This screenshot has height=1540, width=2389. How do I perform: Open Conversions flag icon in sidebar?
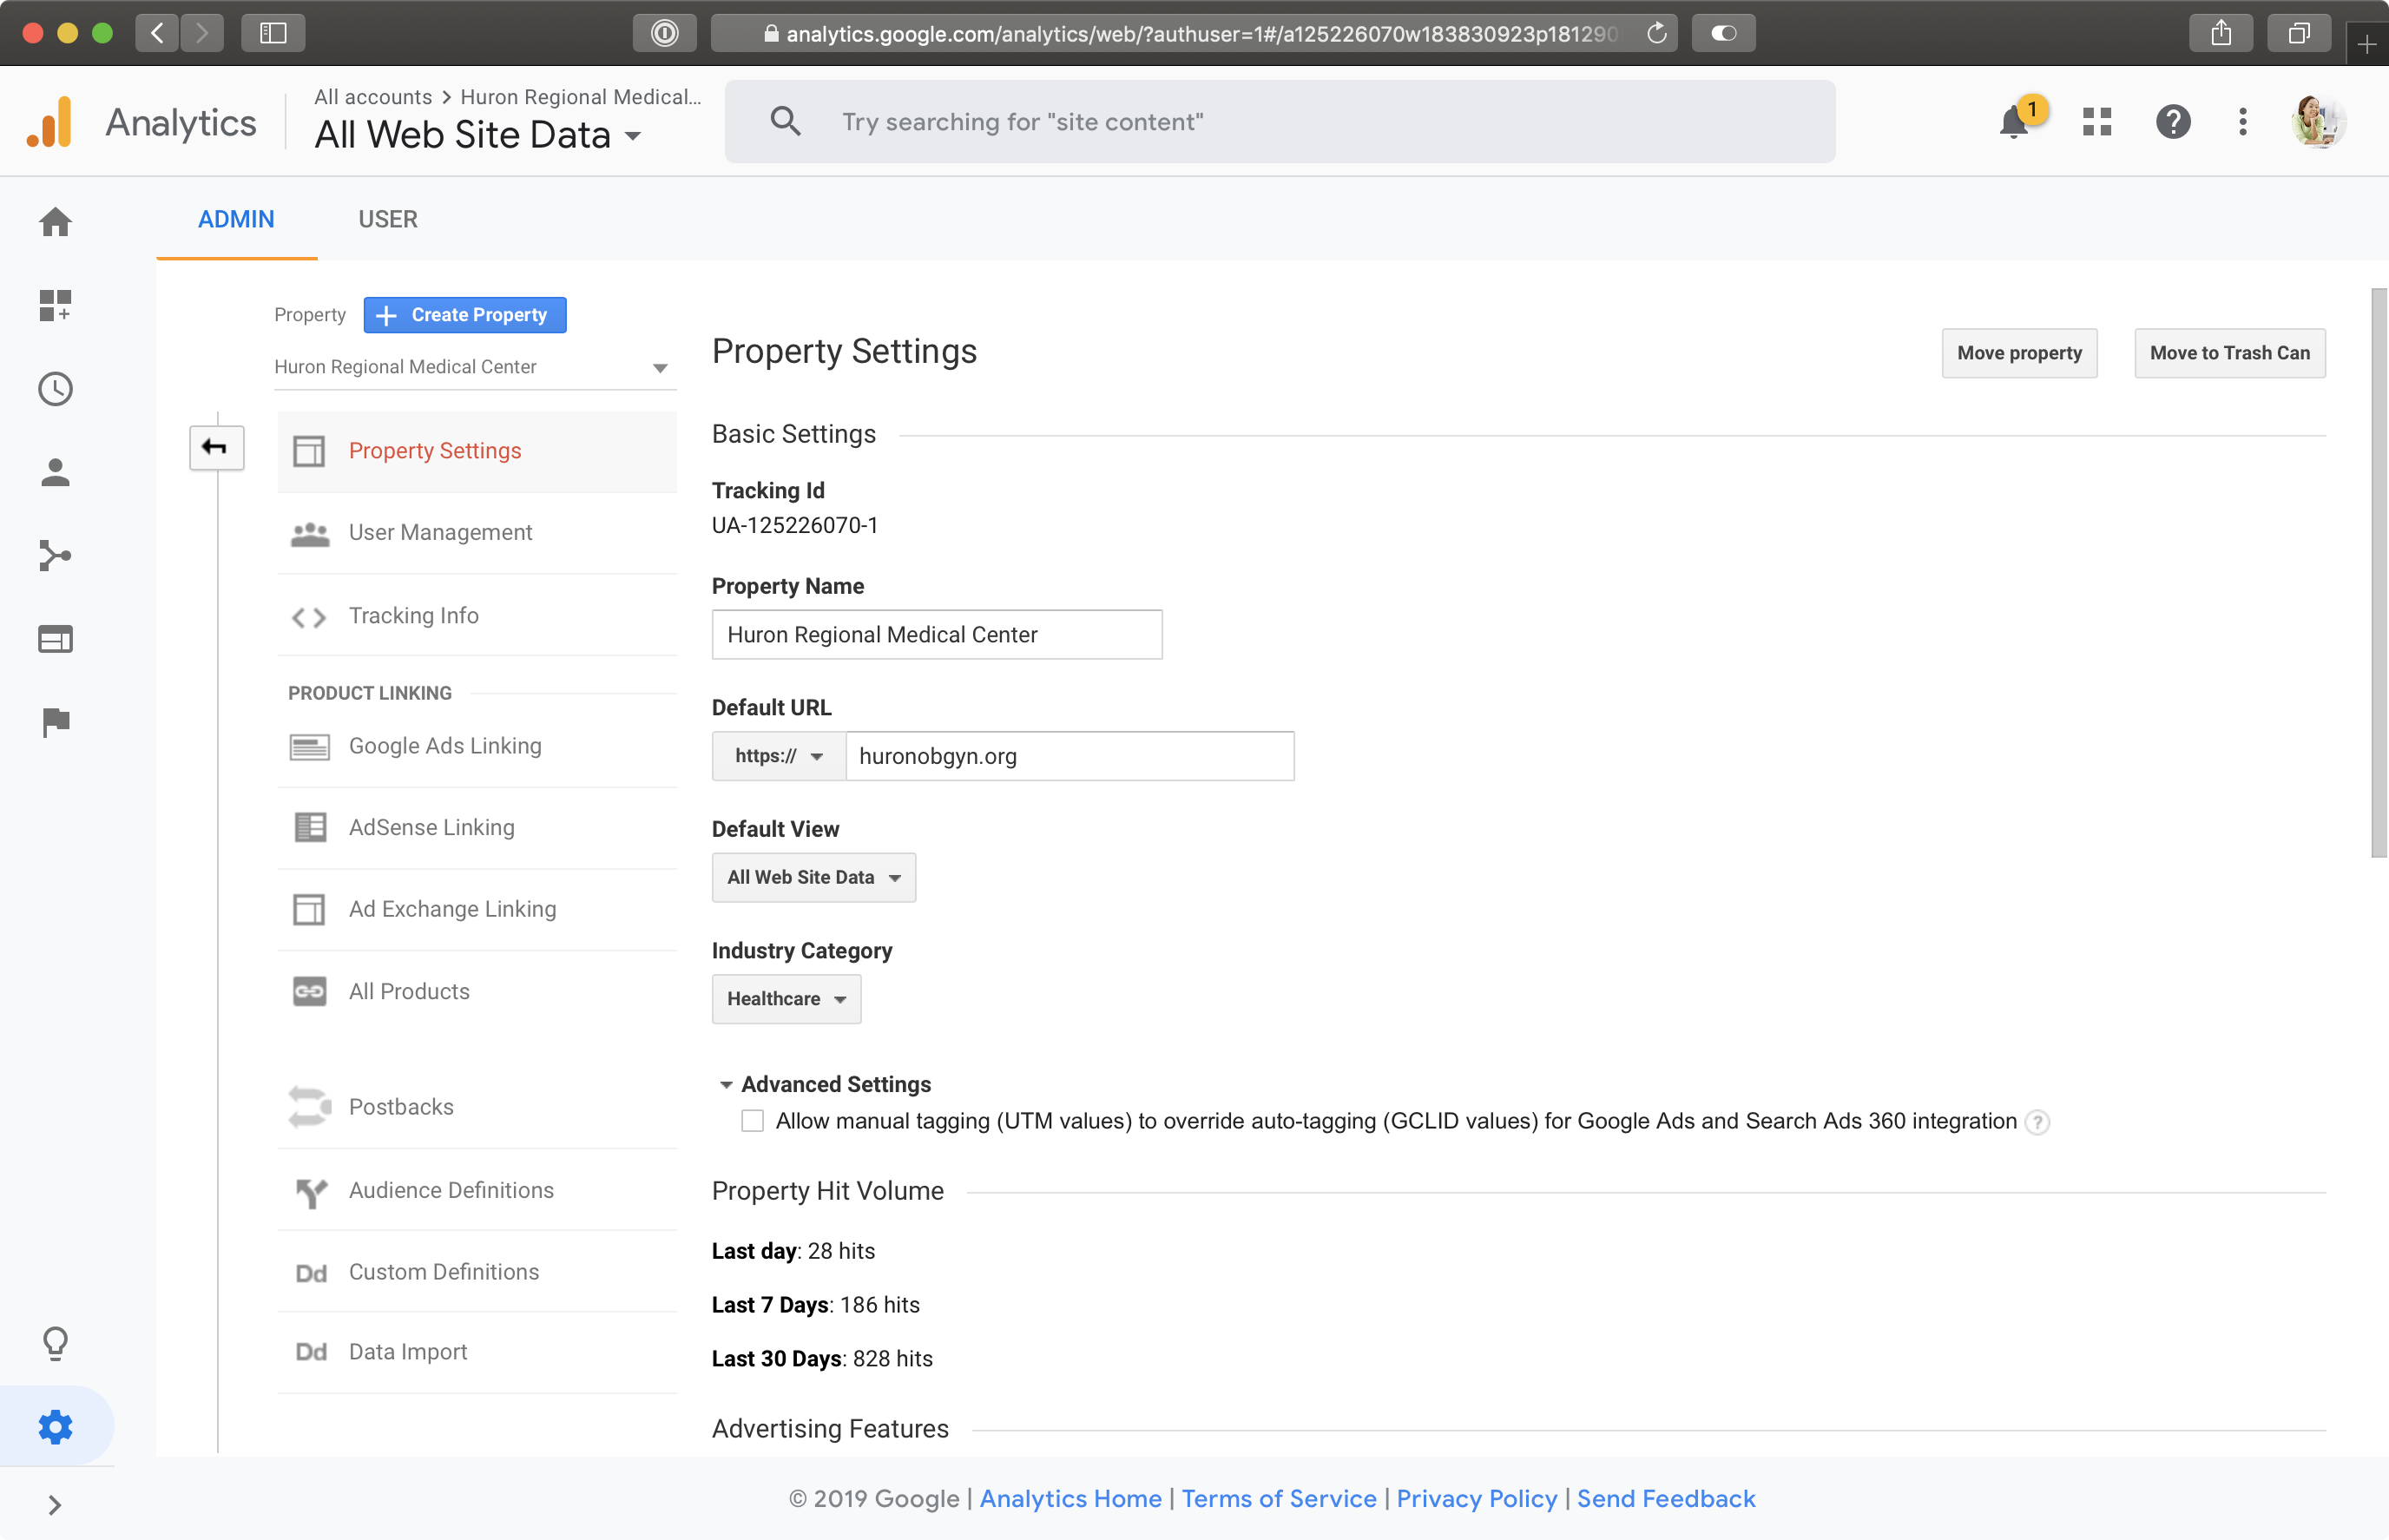pos(55,721)
